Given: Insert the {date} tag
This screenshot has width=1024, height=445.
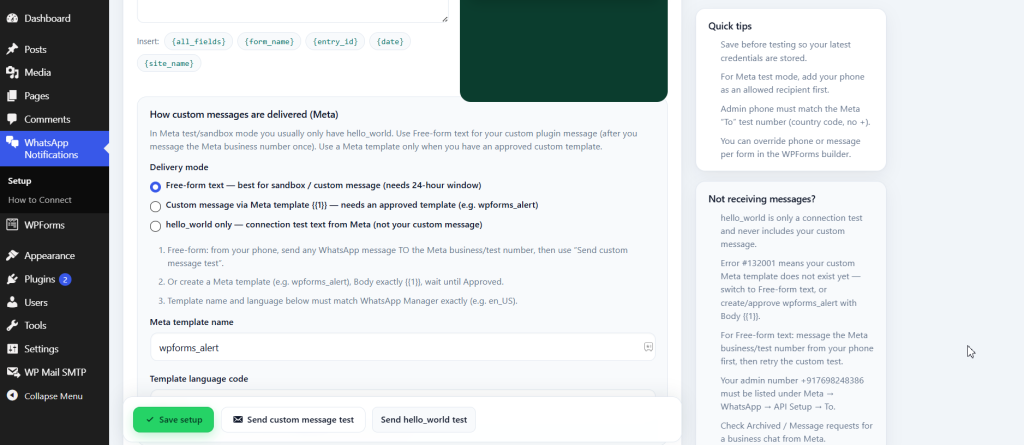Looking at the screenshot, I should (390, 41).
